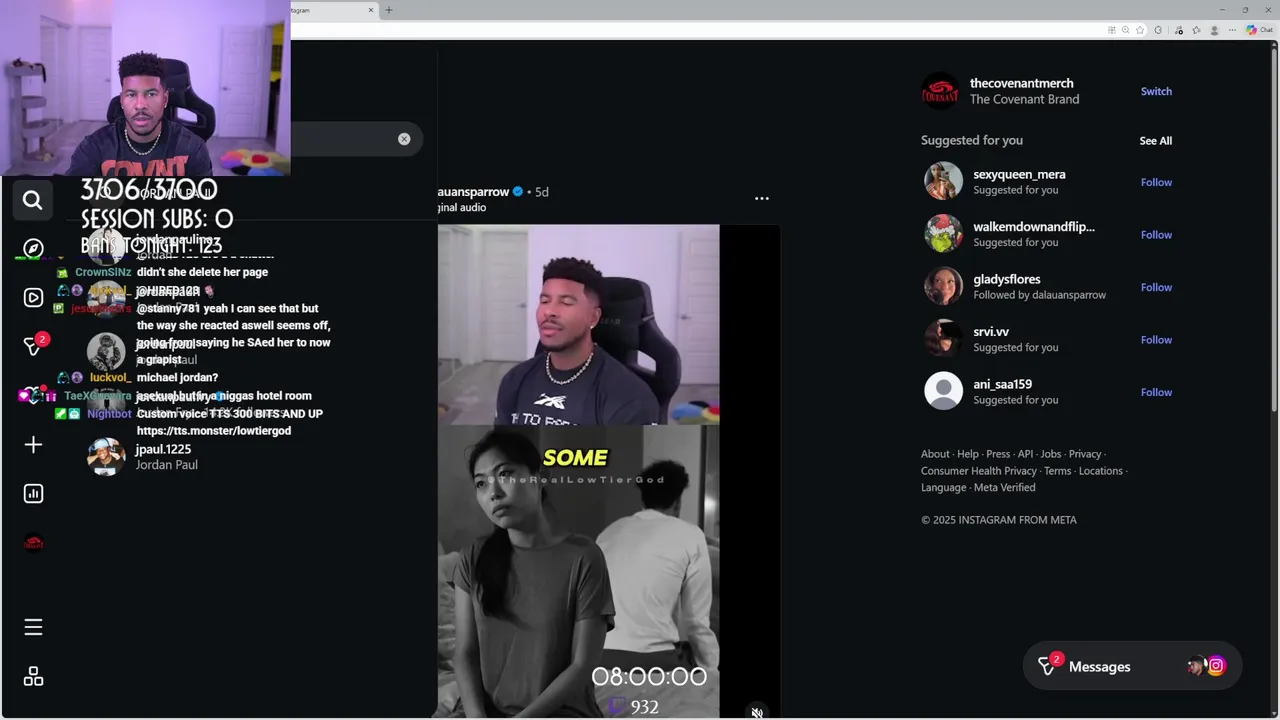The height and width of the screenshot is (720, 1280).
Task: Open ani_saa159 default avatar
Action: click(943, 391)
